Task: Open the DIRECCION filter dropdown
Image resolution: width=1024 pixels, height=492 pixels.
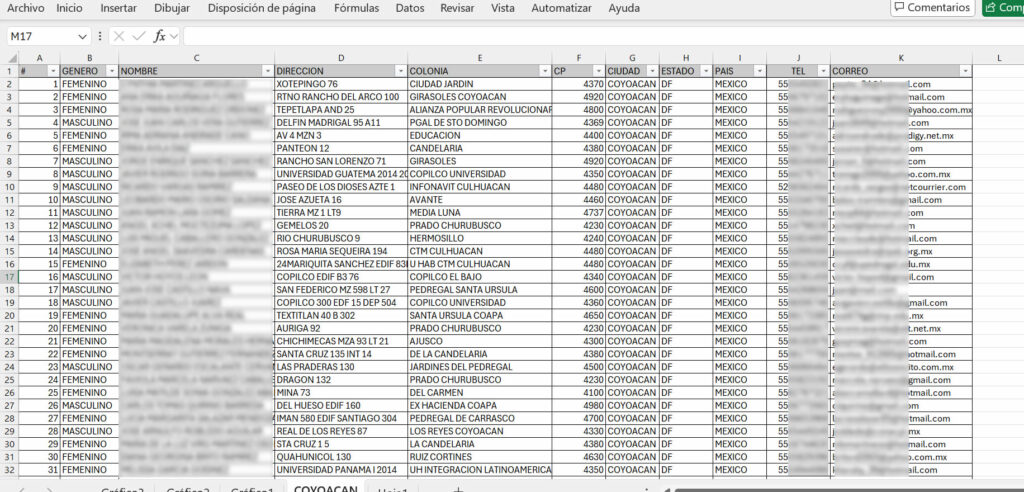Action: pyautogui.click(x=400, y=71)
